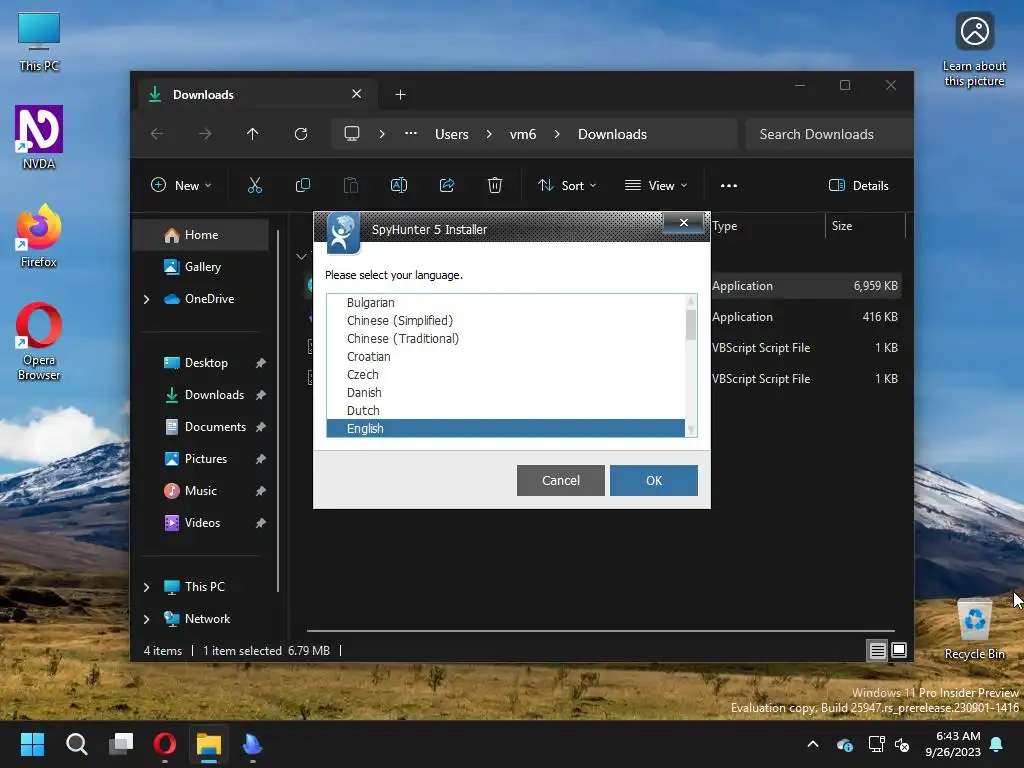Viewport: 1024px width, 768px height.
Task: Open the Sort dropdown
Action: click(x=567, y=185)
